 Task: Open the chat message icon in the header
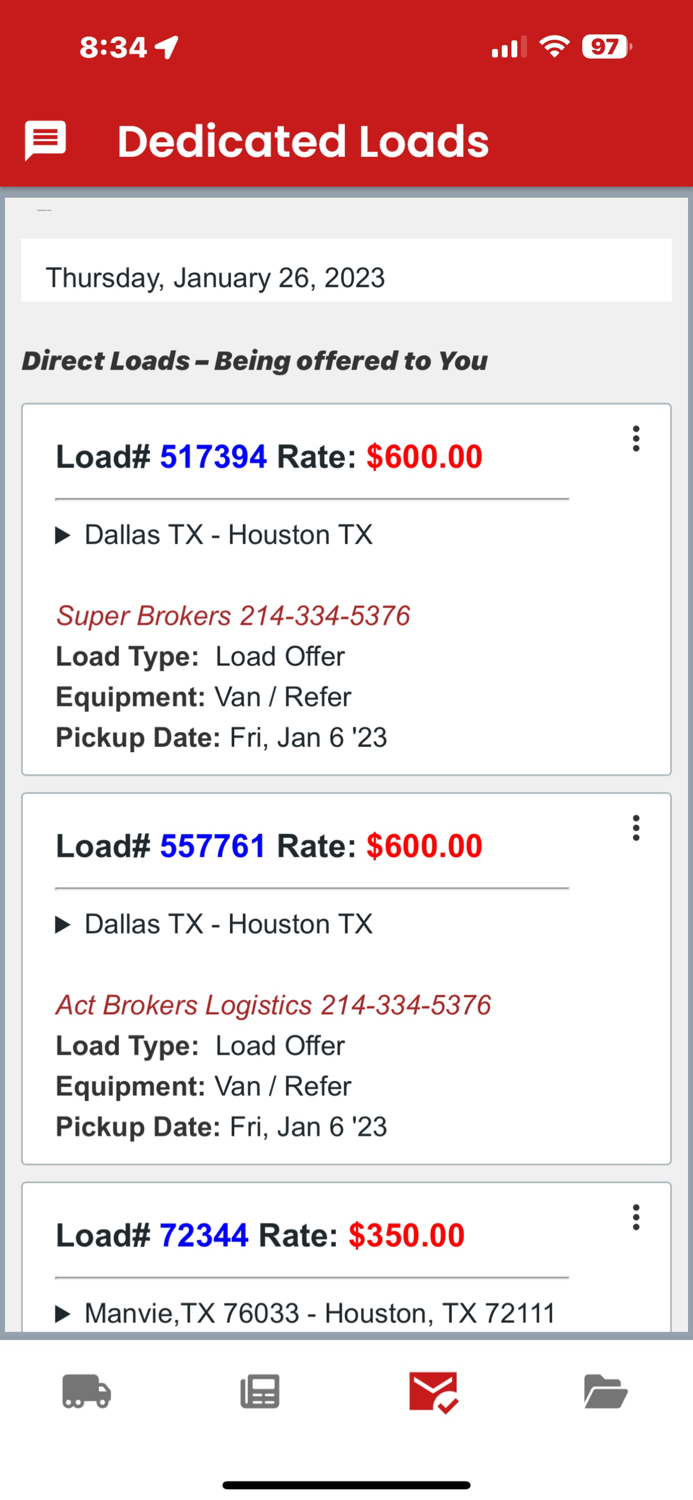[x=44, y=141]
